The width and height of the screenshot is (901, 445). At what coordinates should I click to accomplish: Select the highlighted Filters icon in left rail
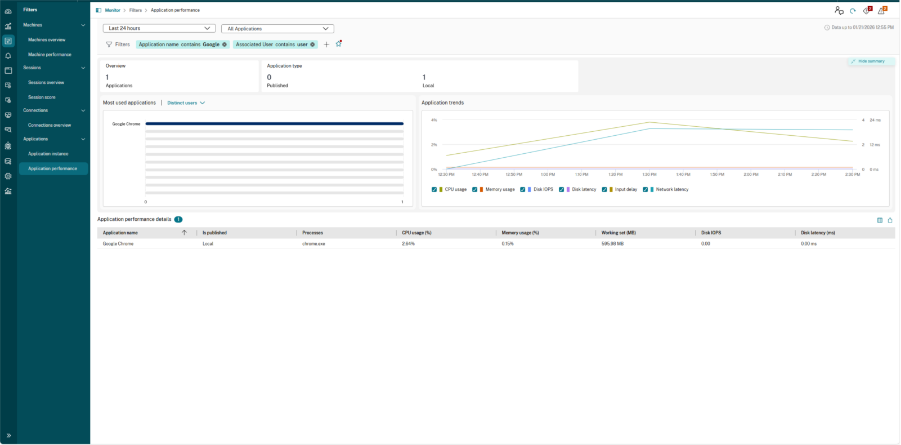coord(8,41)
